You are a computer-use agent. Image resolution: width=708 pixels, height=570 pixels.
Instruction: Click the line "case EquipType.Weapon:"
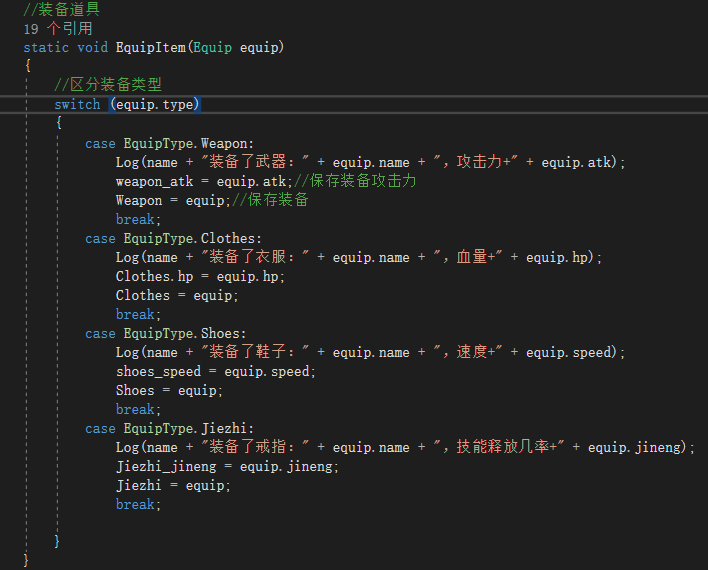[169, 144]
